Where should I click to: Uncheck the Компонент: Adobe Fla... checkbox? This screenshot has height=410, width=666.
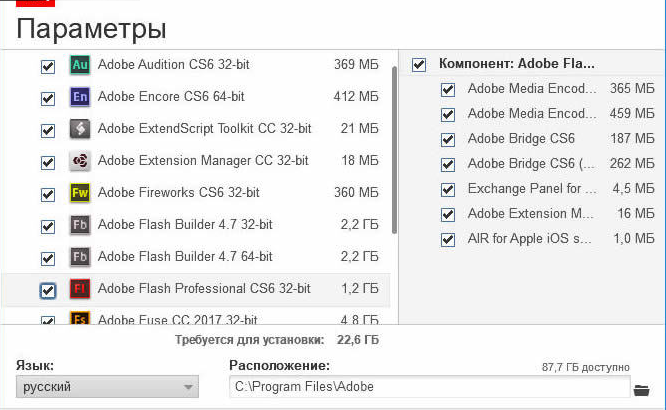pos(419,65)
